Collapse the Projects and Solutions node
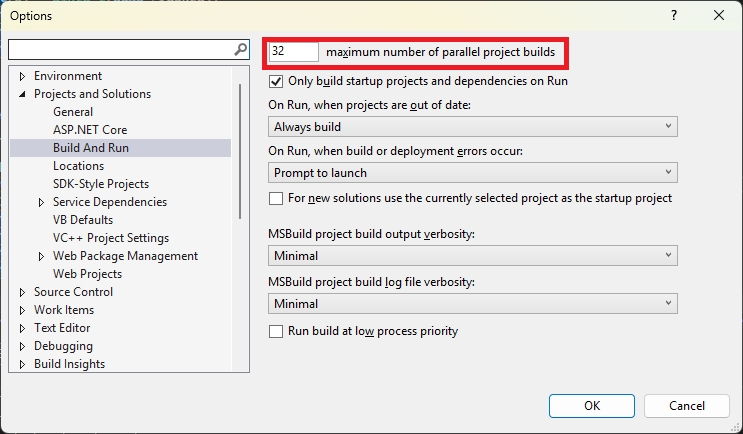 [x=22, y=94]
